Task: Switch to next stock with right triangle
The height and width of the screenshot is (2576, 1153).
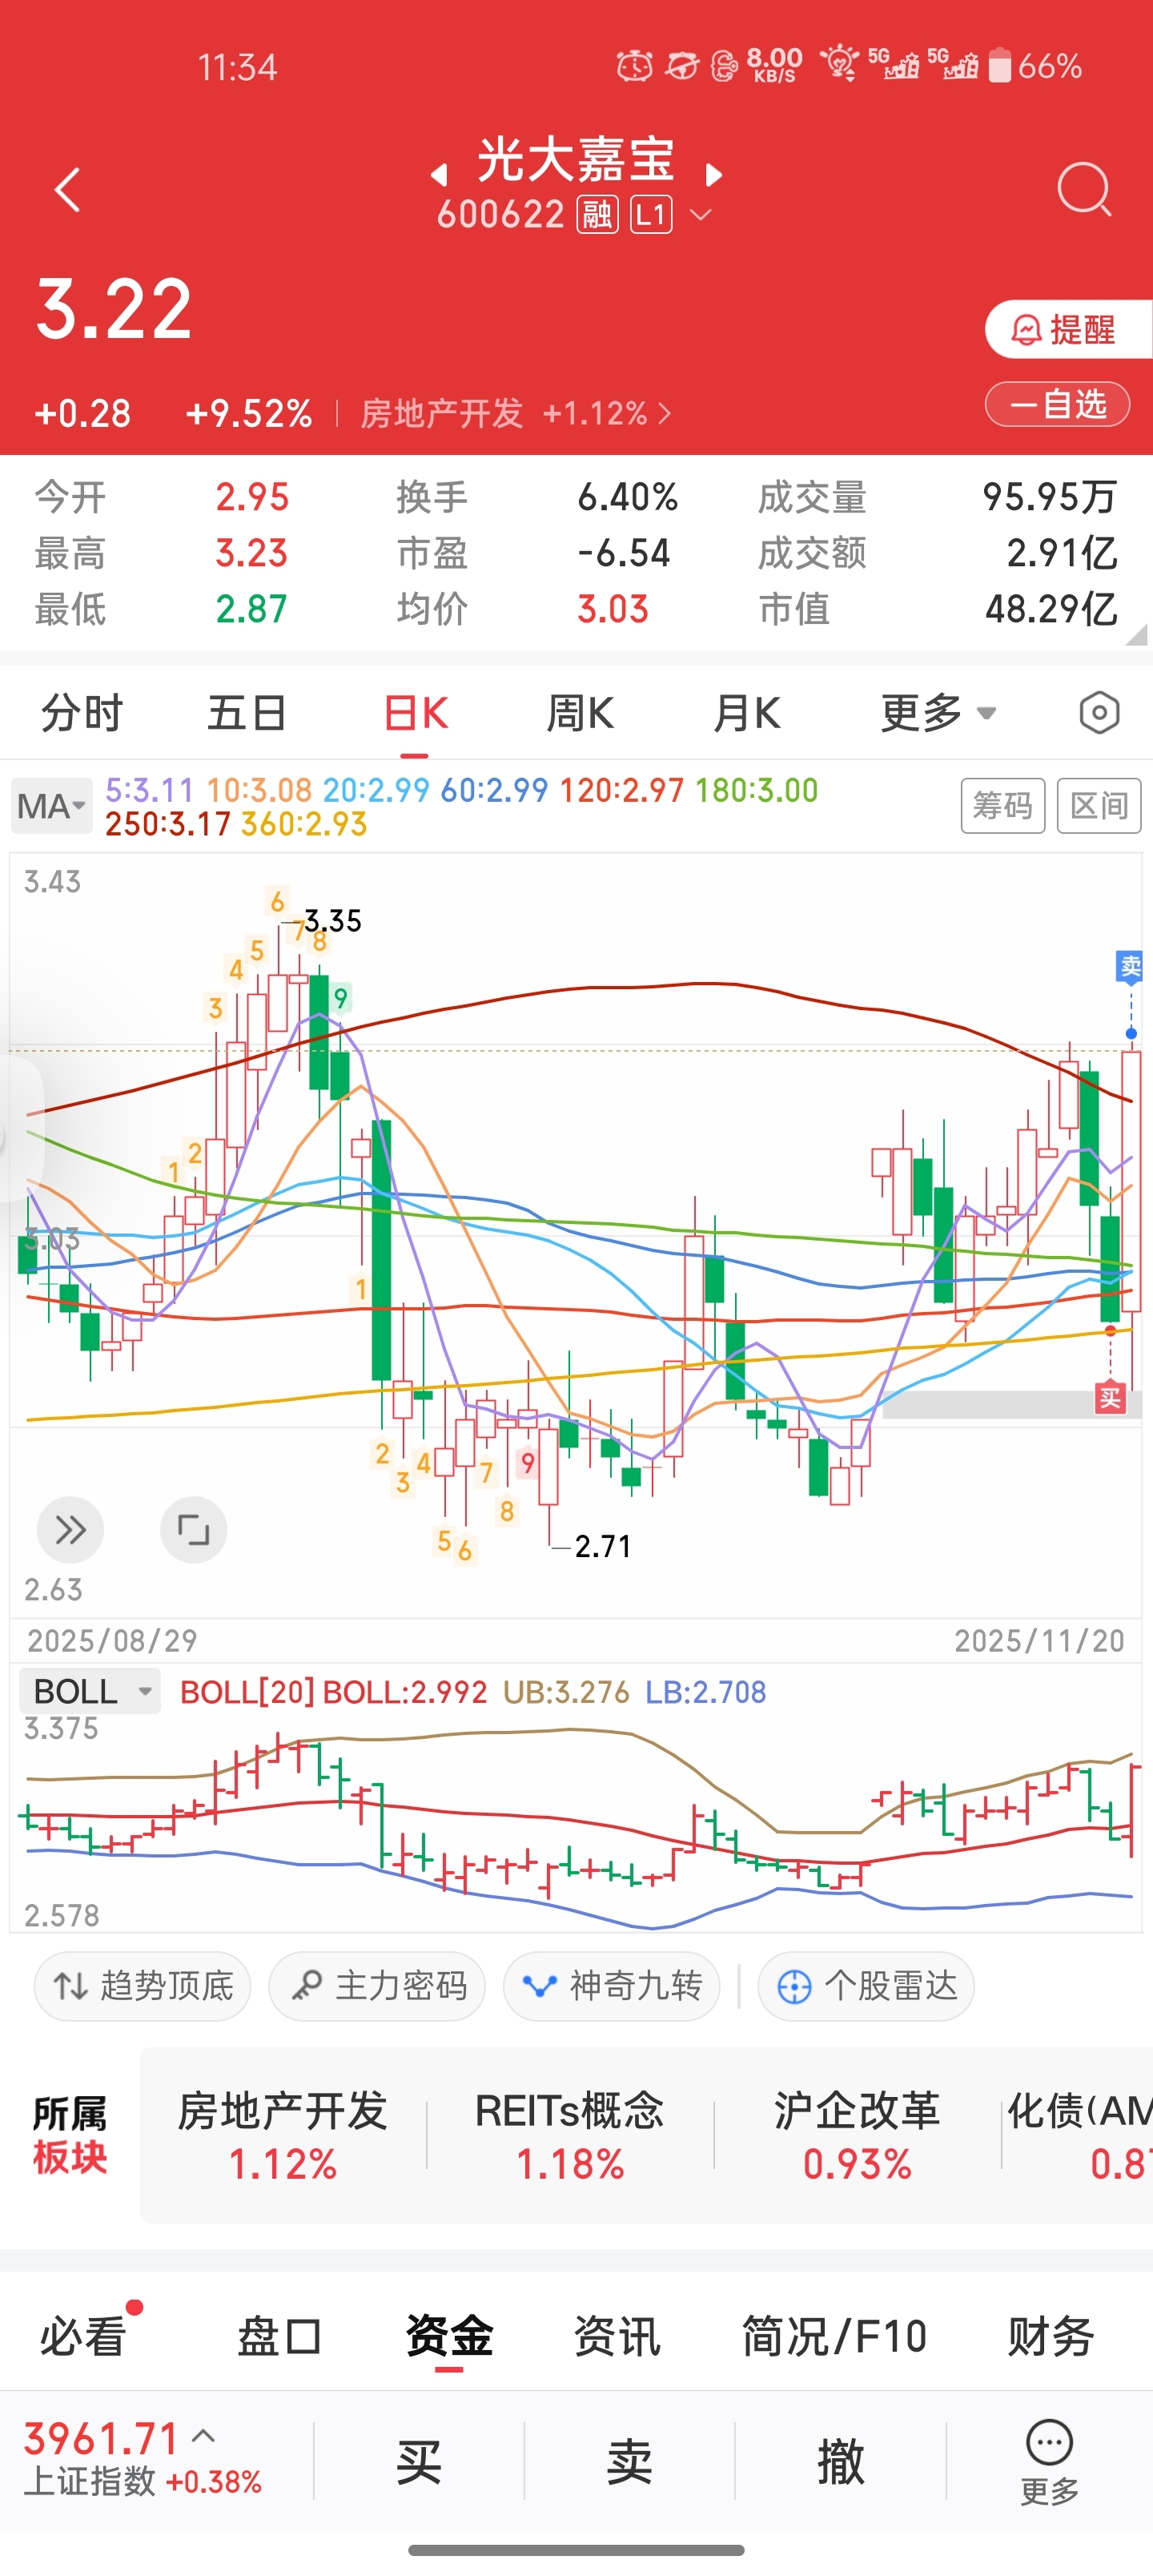Action: pyautogui.click(x=713, y=175)
